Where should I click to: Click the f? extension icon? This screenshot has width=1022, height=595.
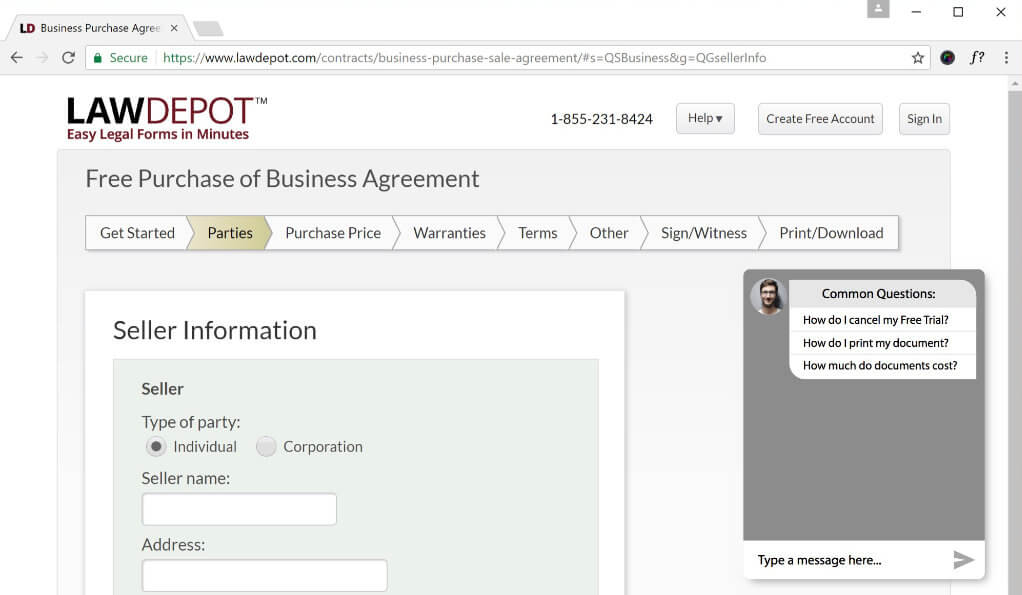click(x=977, y=58)
